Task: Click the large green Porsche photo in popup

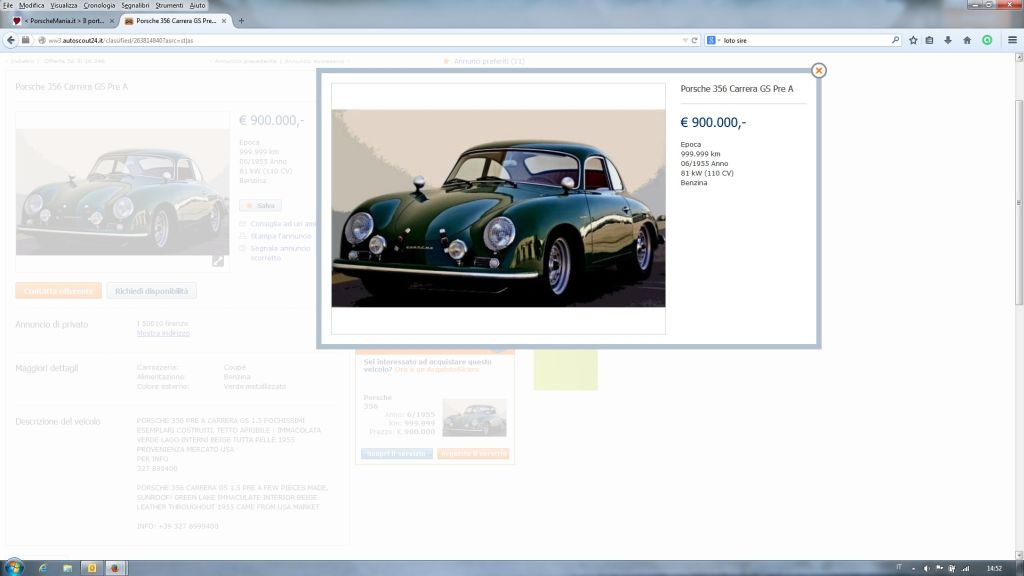Action: [x=498, y=208]
